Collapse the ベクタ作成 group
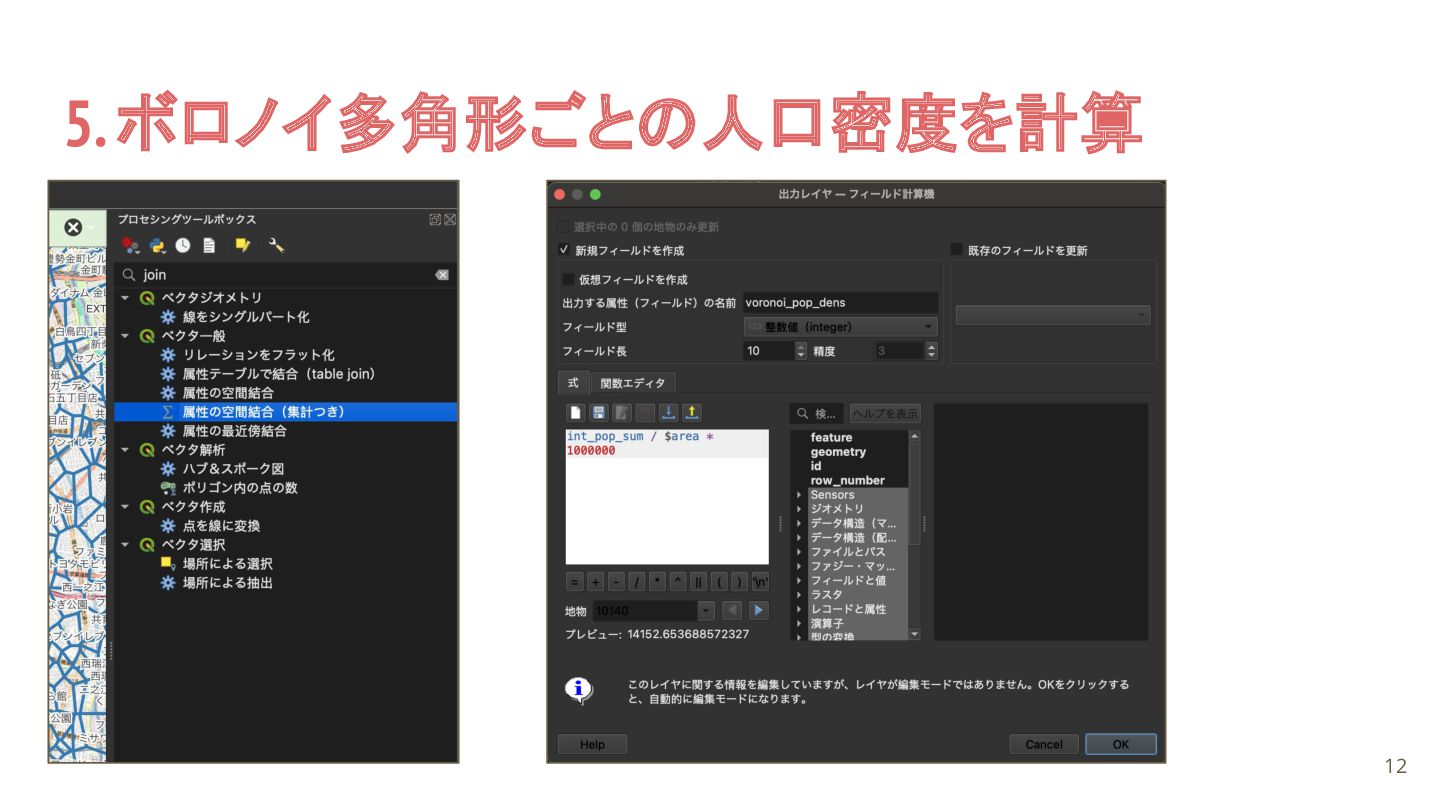The height and width of the screenshot is (810, 1440). (125, 507)
